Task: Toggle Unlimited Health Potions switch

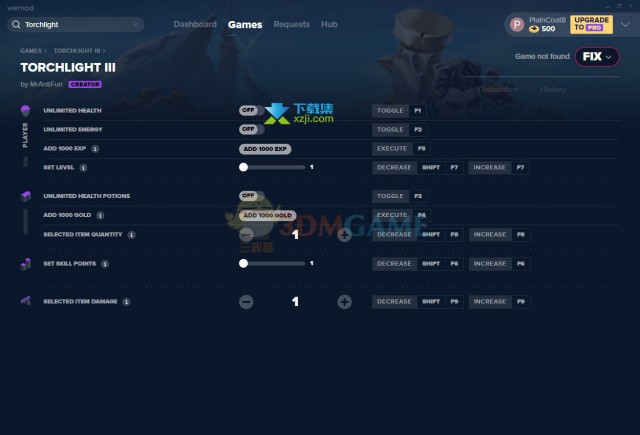Action: click(x=251, y=196)
